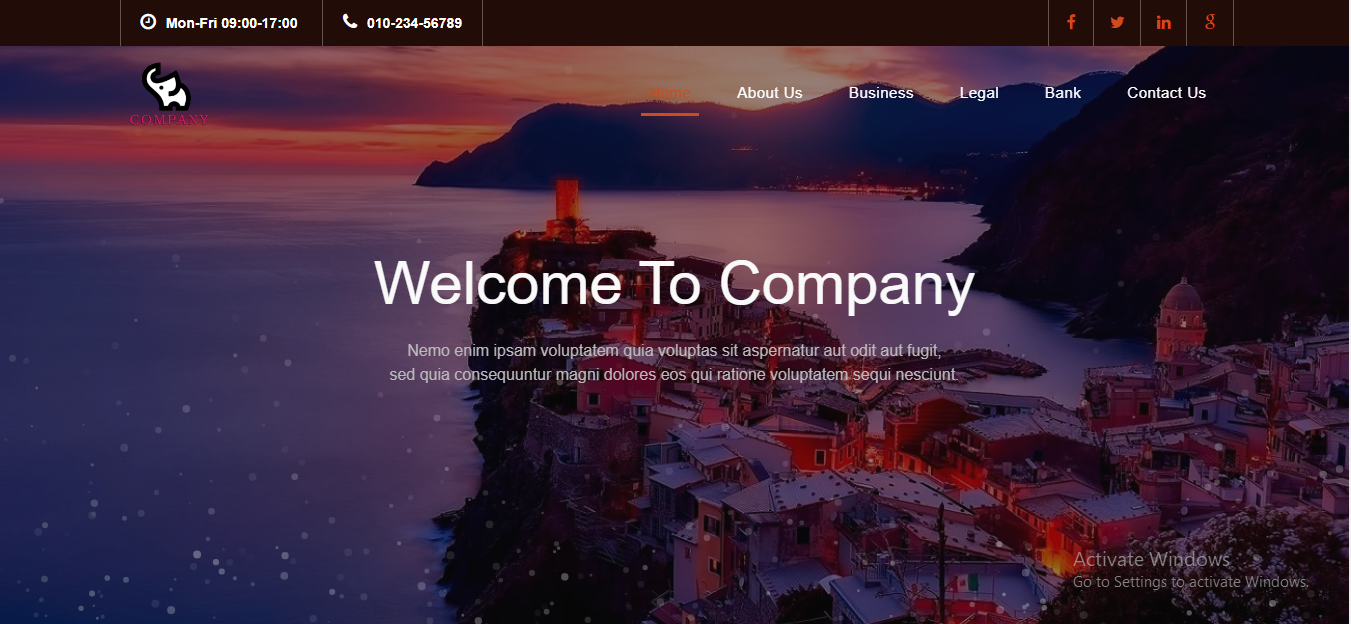Viewport: 1351px width, 624px height.
Task: Open the Google Plus icon
Action: 1210,22
